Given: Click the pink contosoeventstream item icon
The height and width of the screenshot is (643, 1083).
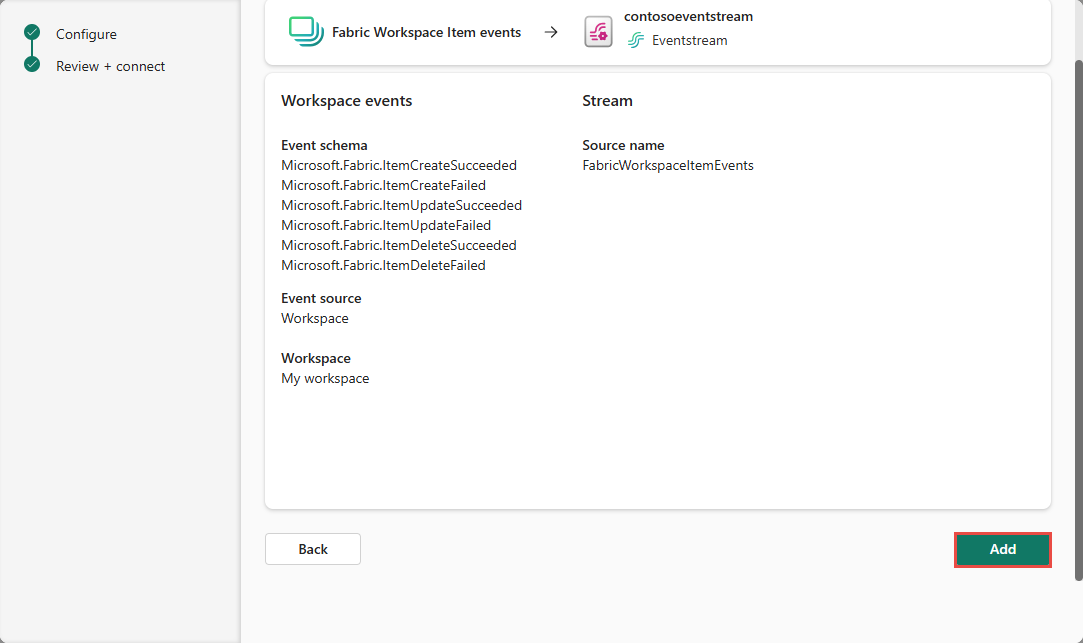Looking at the screenshot, I should click(598, 32).
